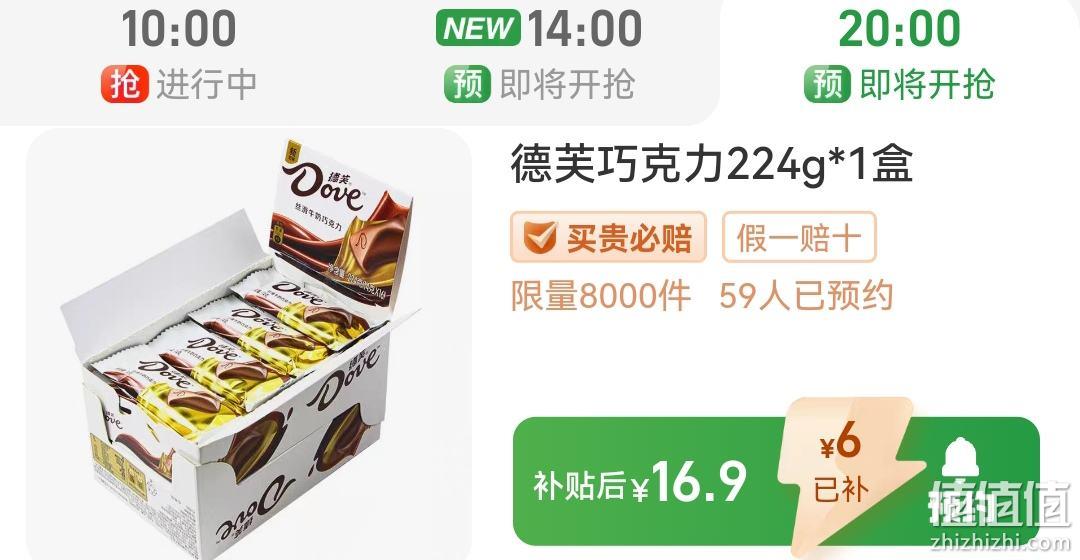Tap the green 预 icon under 20:00
Screen dimensions: 1080x560
click(827, 85)
